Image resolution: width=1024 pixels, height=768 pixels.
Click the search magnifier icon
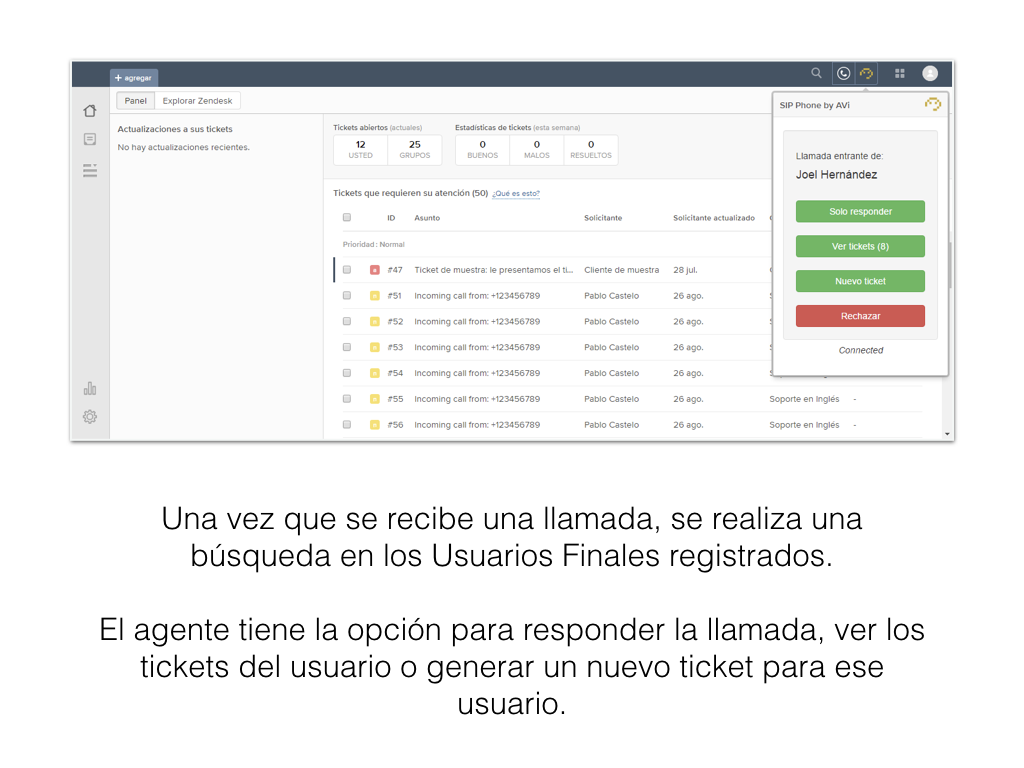click(817, 73)
